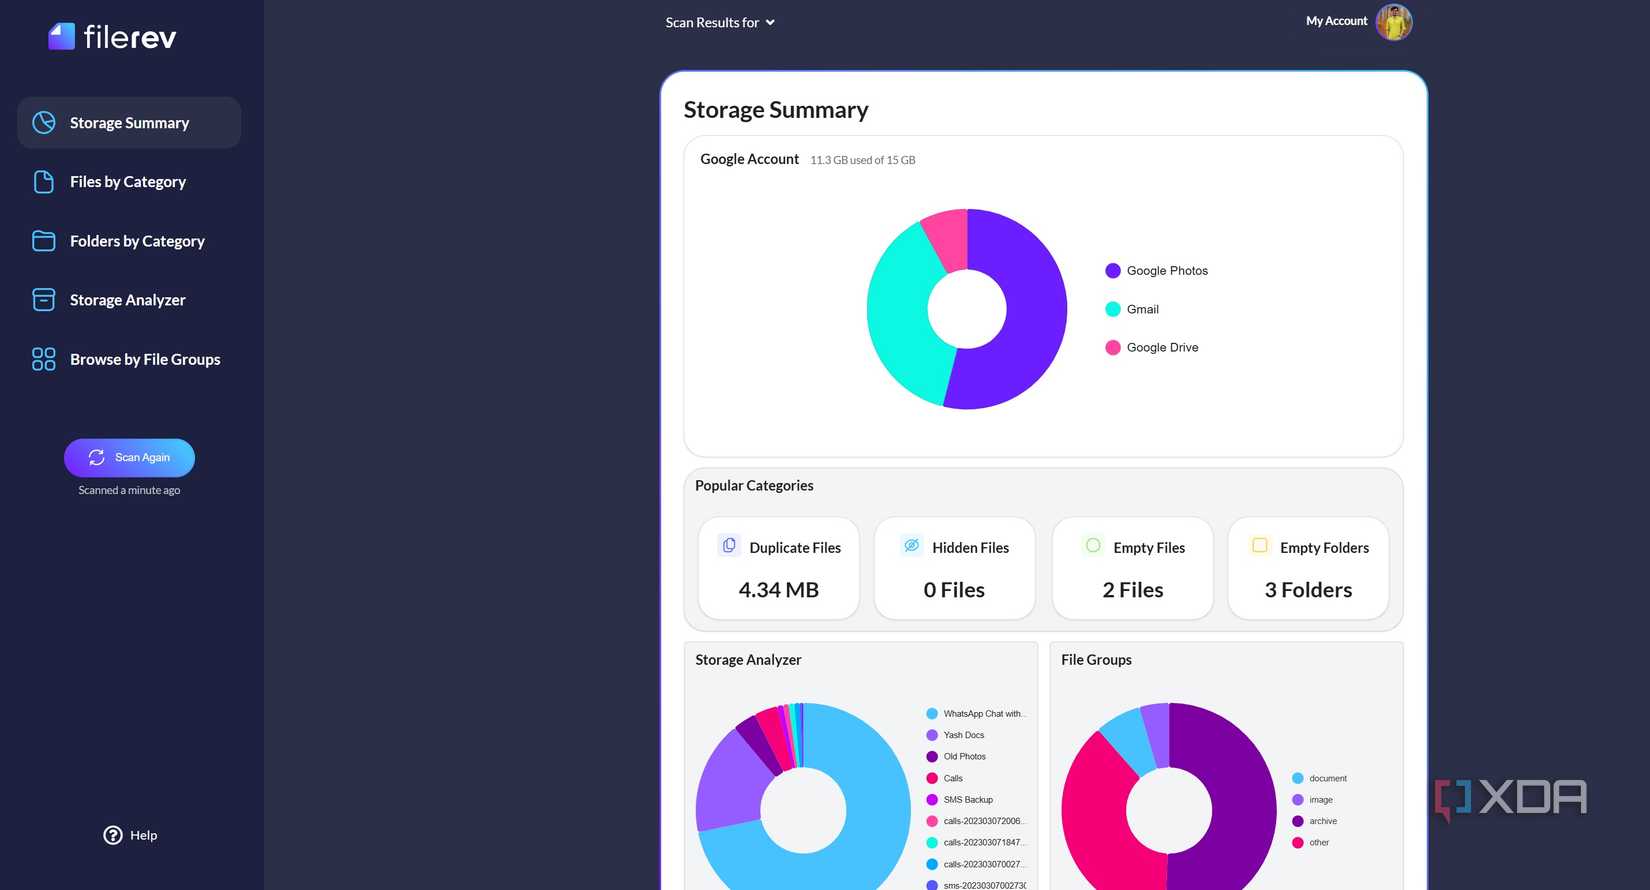Toggle the Gmail legend swatch
Image resolution: width=1650 pixels, height=890 pixels.
tap(1113, 309)
